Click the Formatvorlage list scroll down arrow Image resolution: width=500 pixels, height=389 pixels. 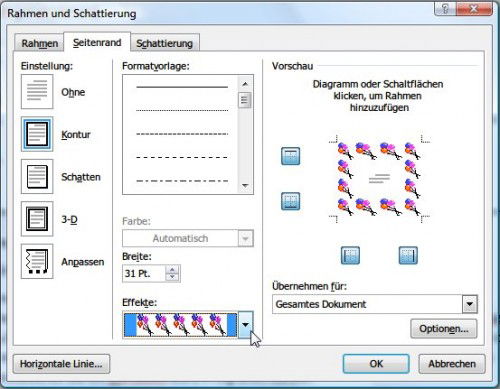245,186
